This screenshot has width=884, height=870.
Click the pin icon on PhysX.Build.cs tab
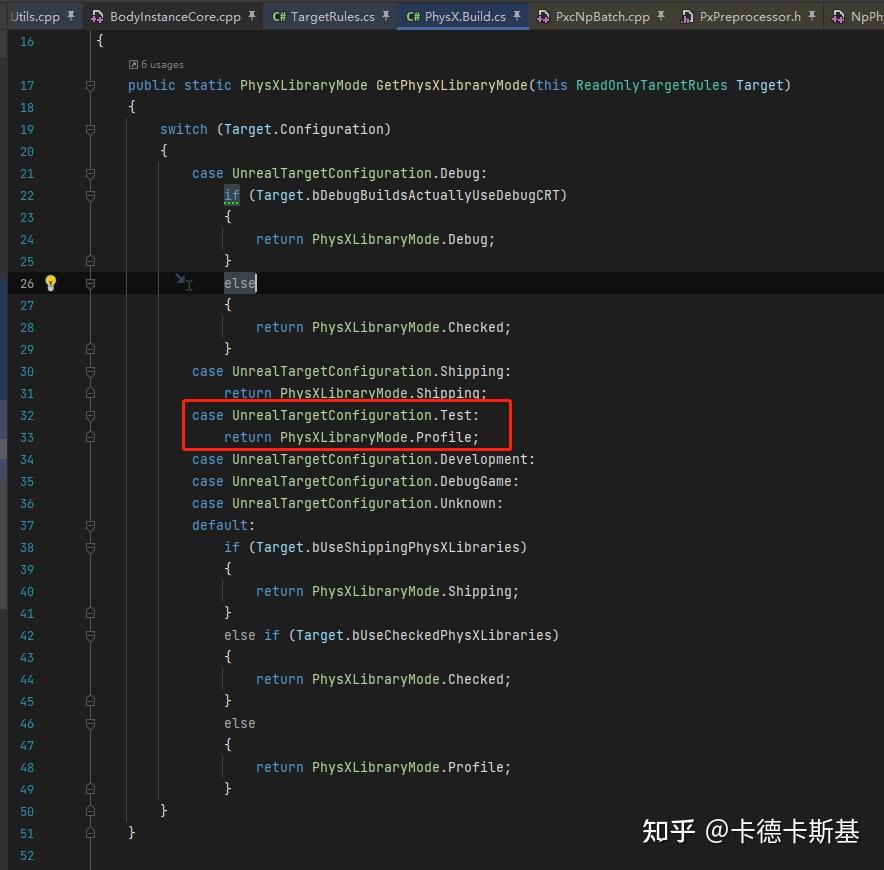pyautogui.click(x=516, y=16)
